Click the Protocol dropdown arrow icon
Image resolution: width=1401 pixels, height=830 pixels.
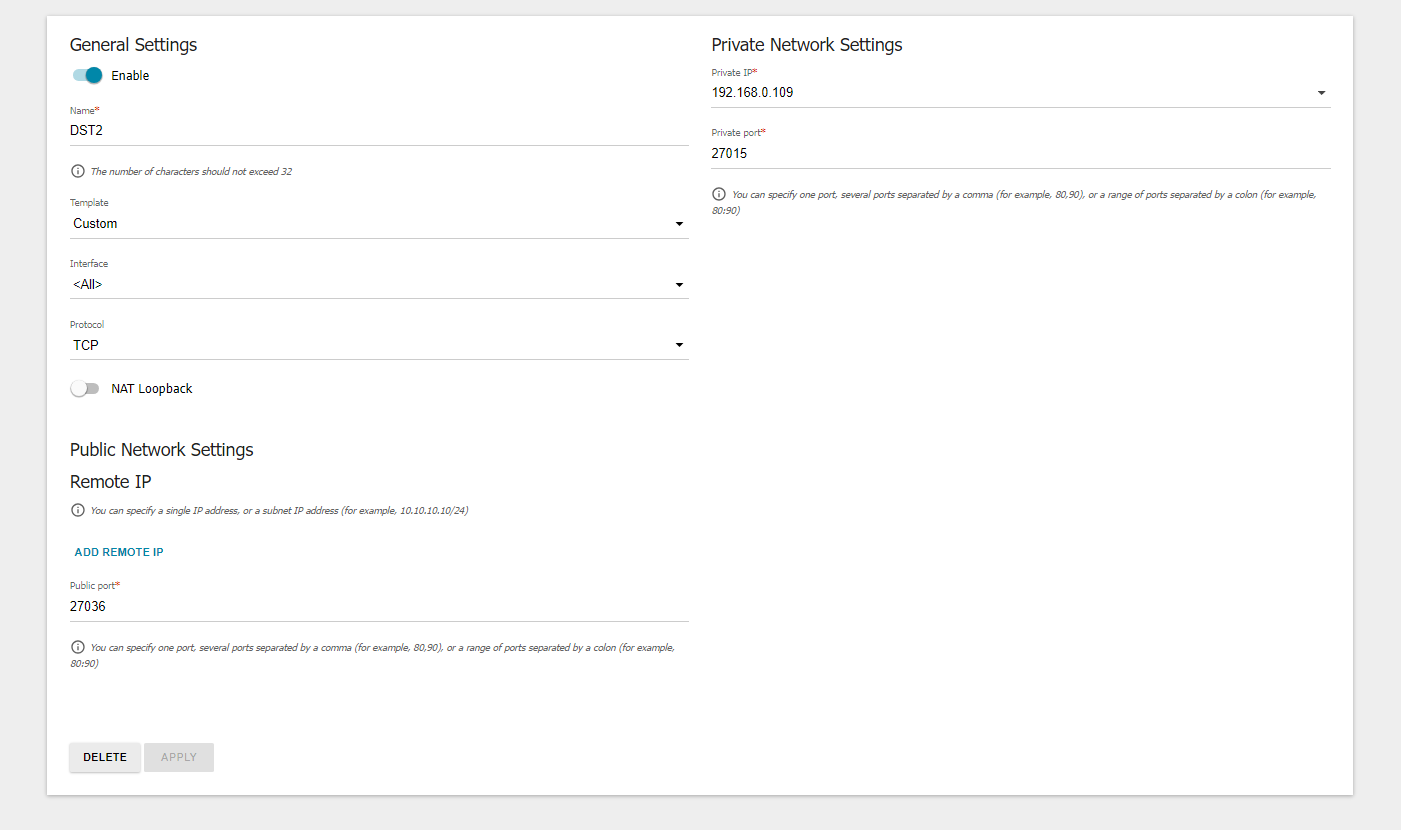tap(679, 345)
